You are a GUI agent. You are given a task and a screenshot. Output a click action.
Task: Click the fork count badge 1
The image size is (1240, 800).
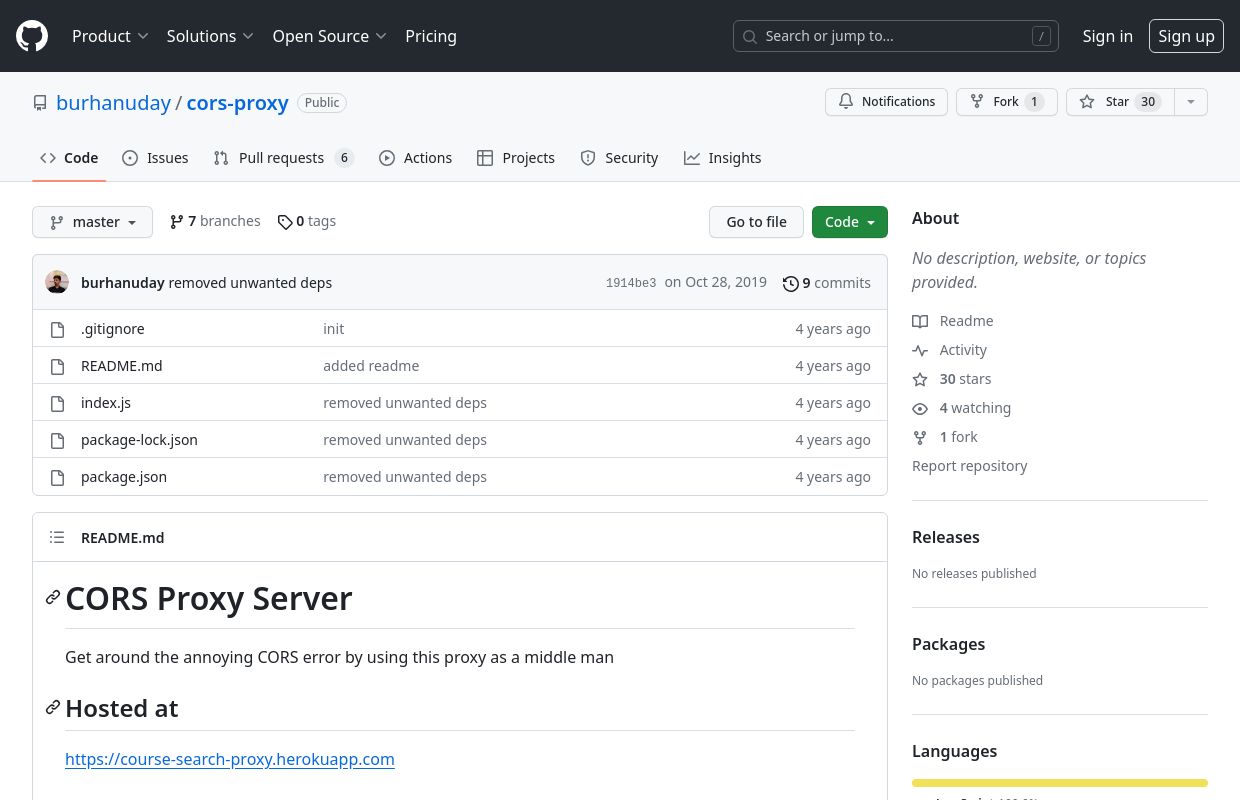[x=1034, y=102]
